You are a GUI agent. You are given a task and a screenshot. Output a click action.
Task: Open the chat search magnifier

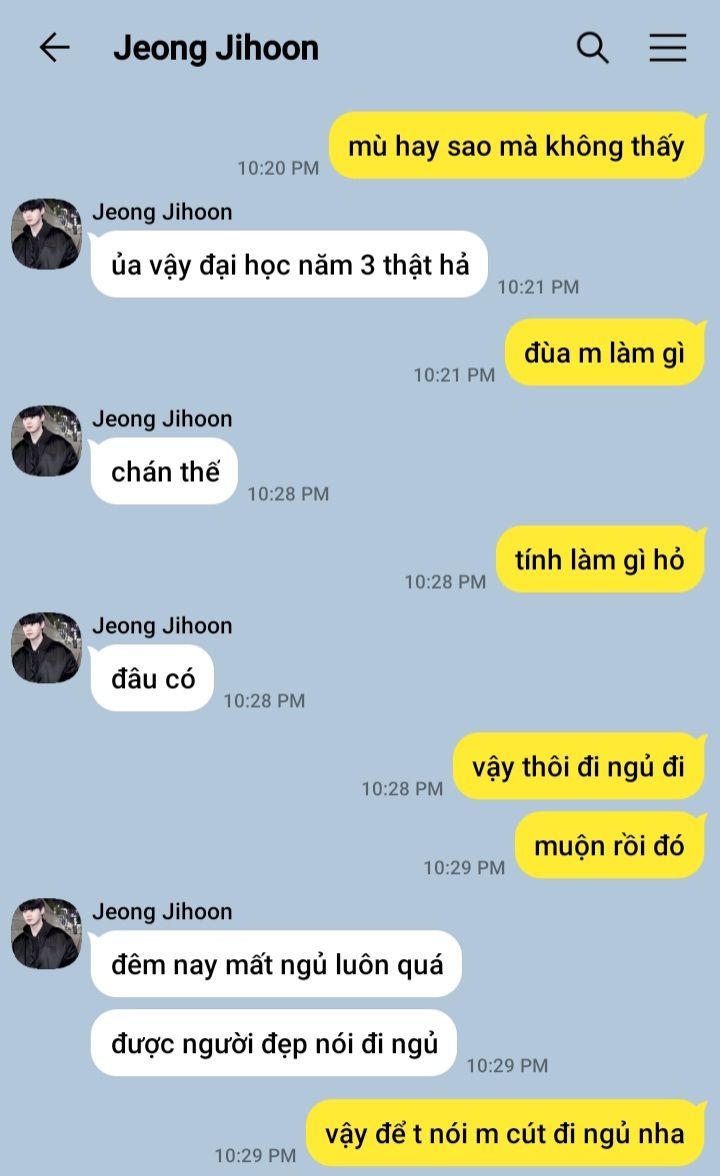(x=592, y=47)
